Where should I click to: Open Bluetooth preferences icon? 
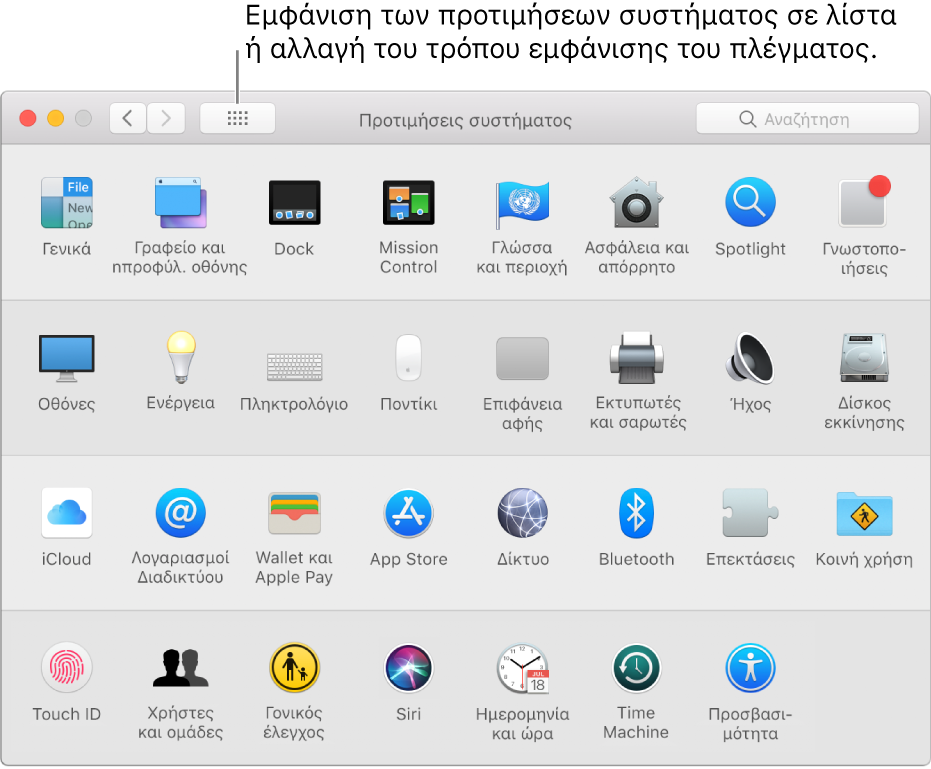636,513
